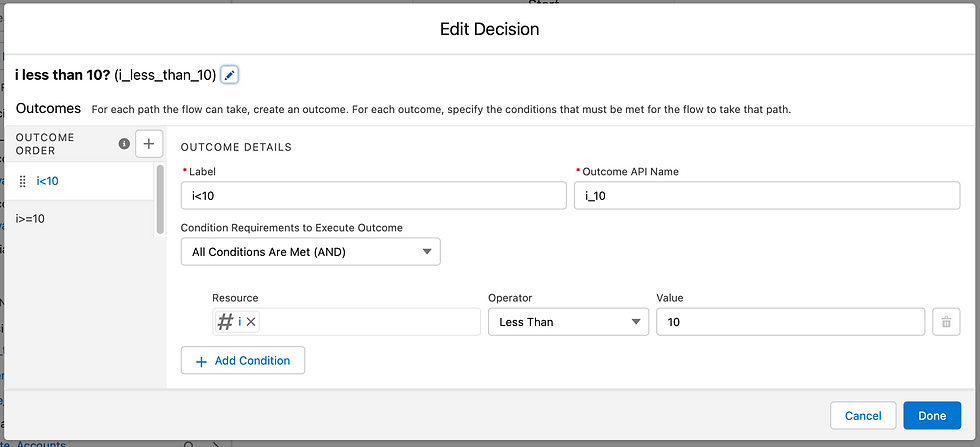Viewport: 980px width, 447px height.
Task: Click the Label input field
Action: [374, 196]
